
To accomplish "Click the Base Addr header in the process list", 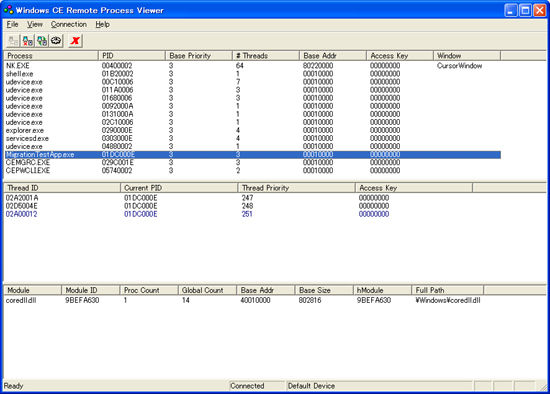I will pos(333,56).
